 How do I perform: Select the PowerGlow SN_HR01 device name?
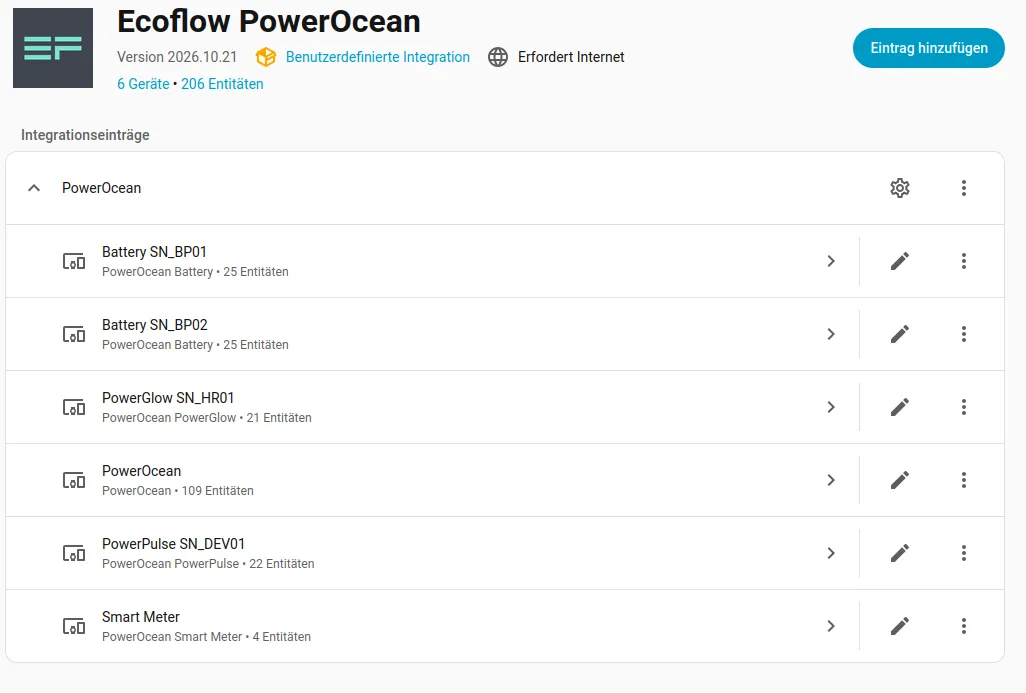(168, 398)
